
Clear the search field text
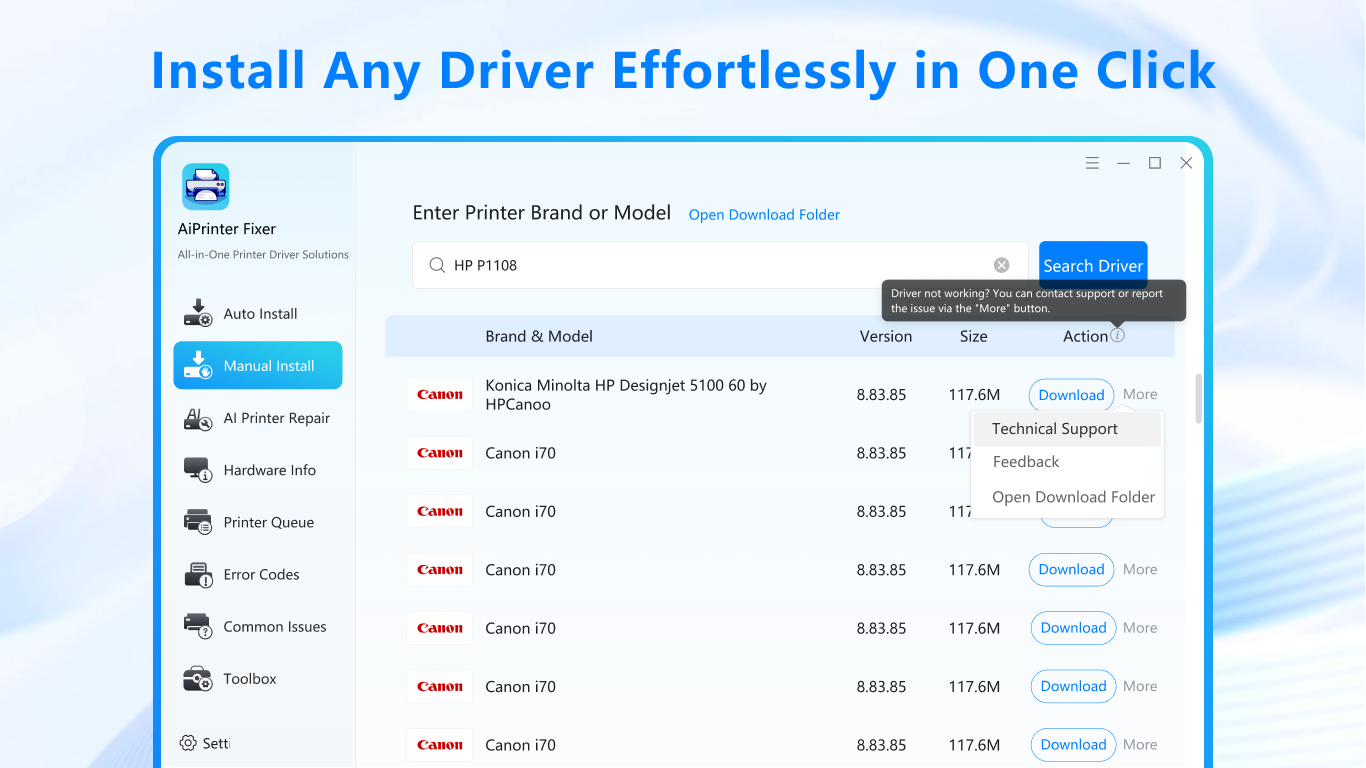(1001, 265)
